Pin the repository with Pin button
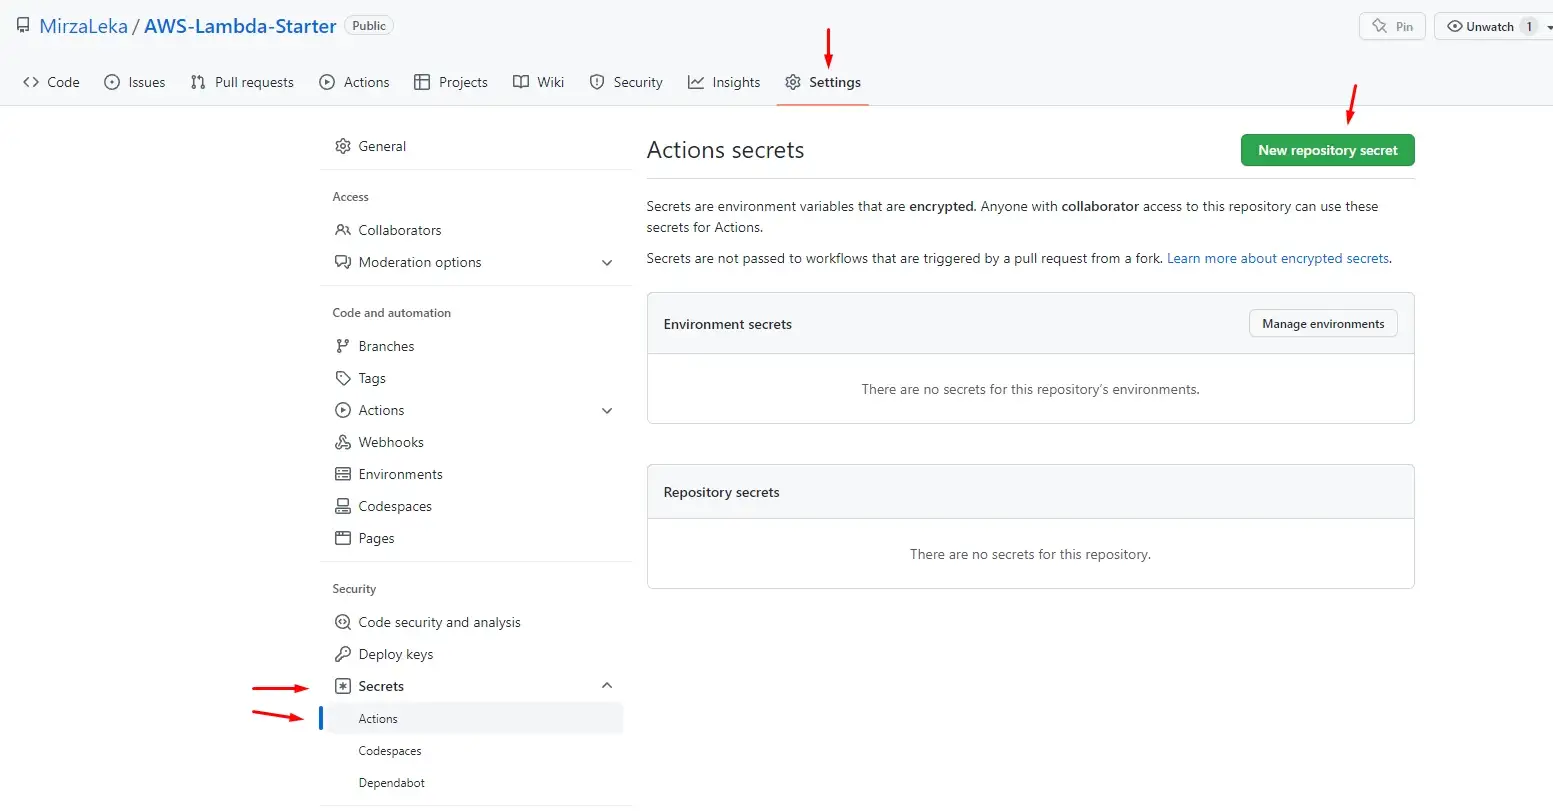 [1392, 27]
